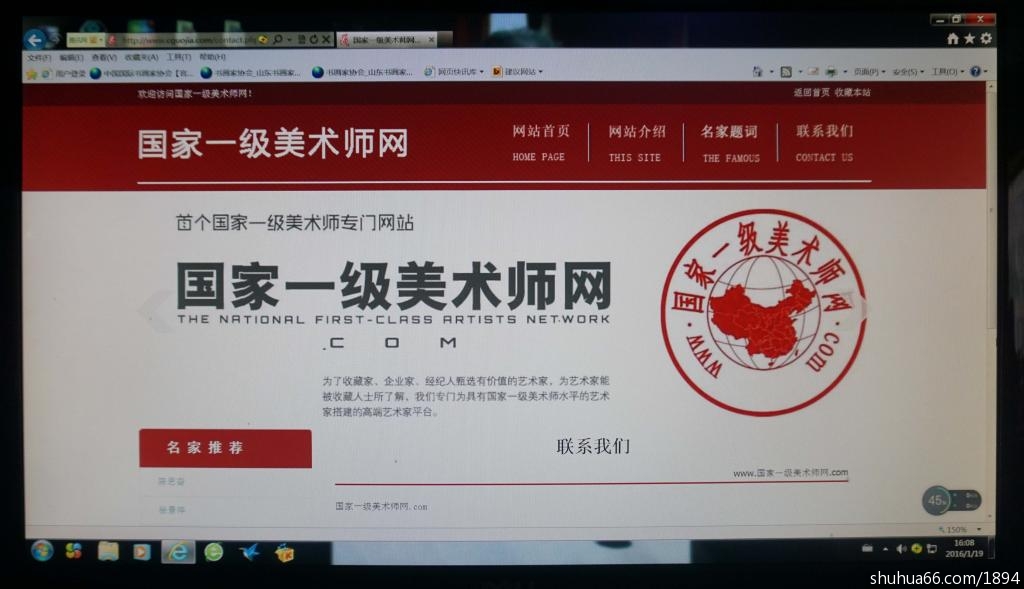Open the Windows Start button
Viewport: 1024px width, 589px height.
point(42,551)
